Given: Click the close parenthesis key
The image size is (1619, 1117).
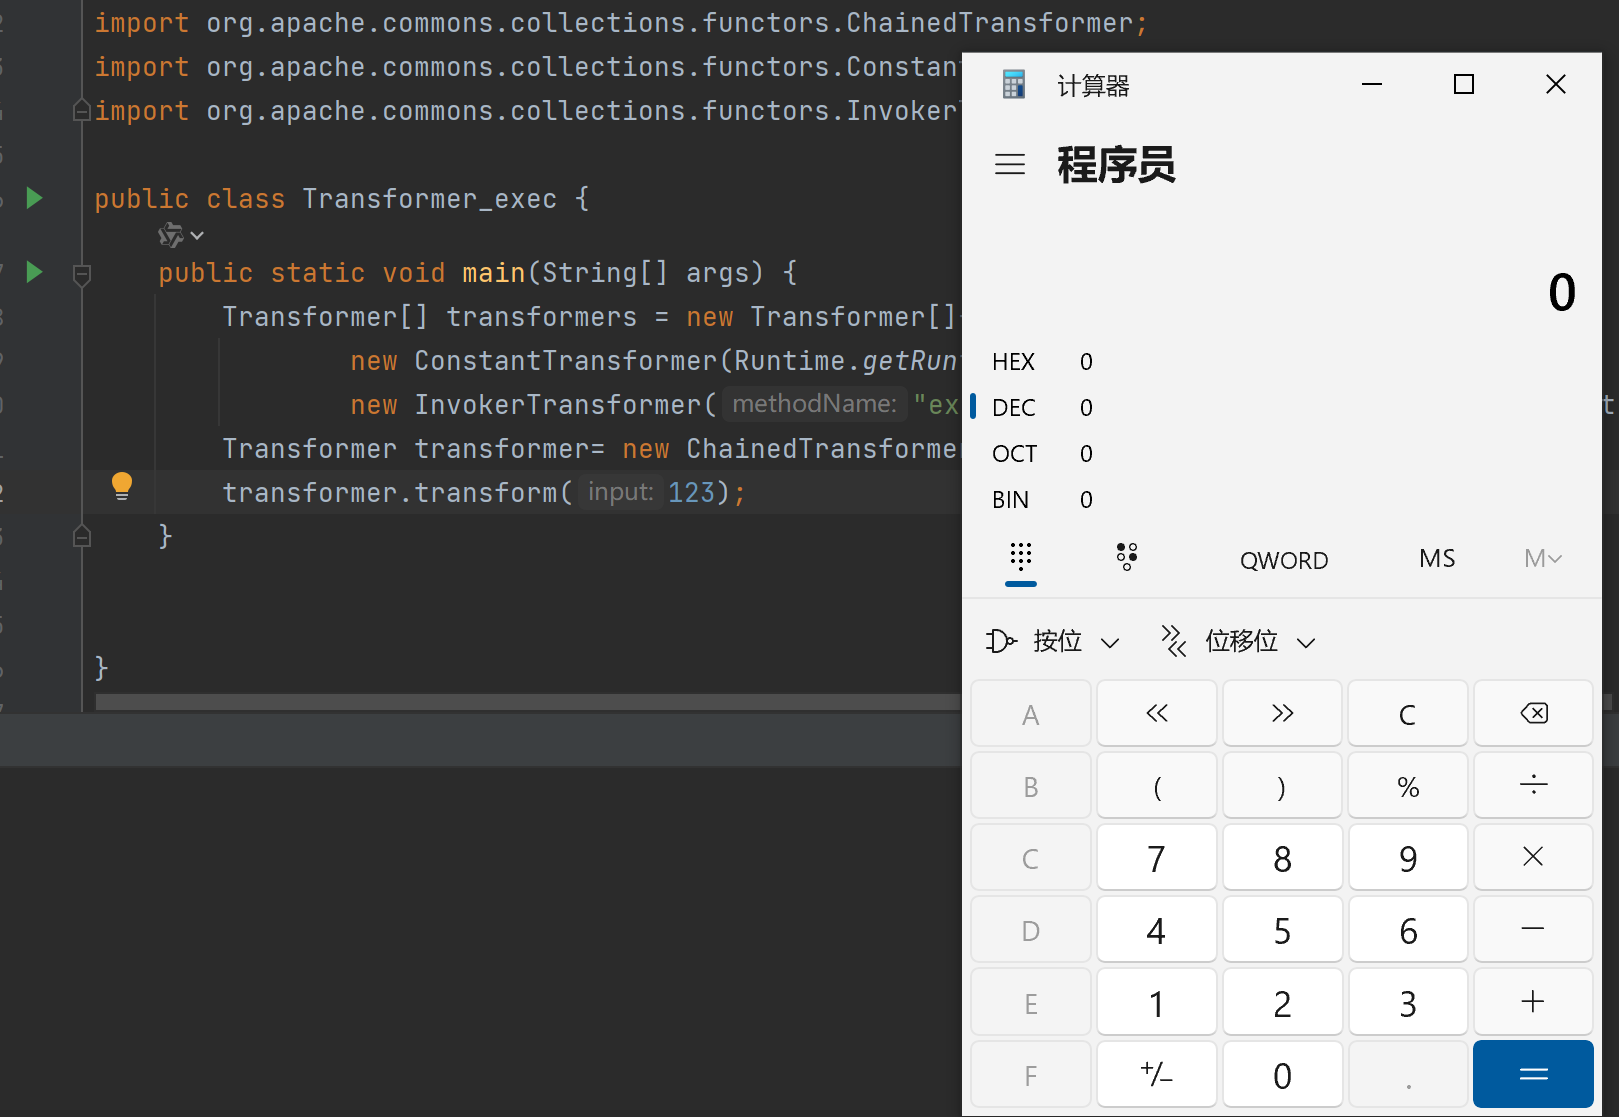Looking at the screenshot, I should coord(1282,785).
